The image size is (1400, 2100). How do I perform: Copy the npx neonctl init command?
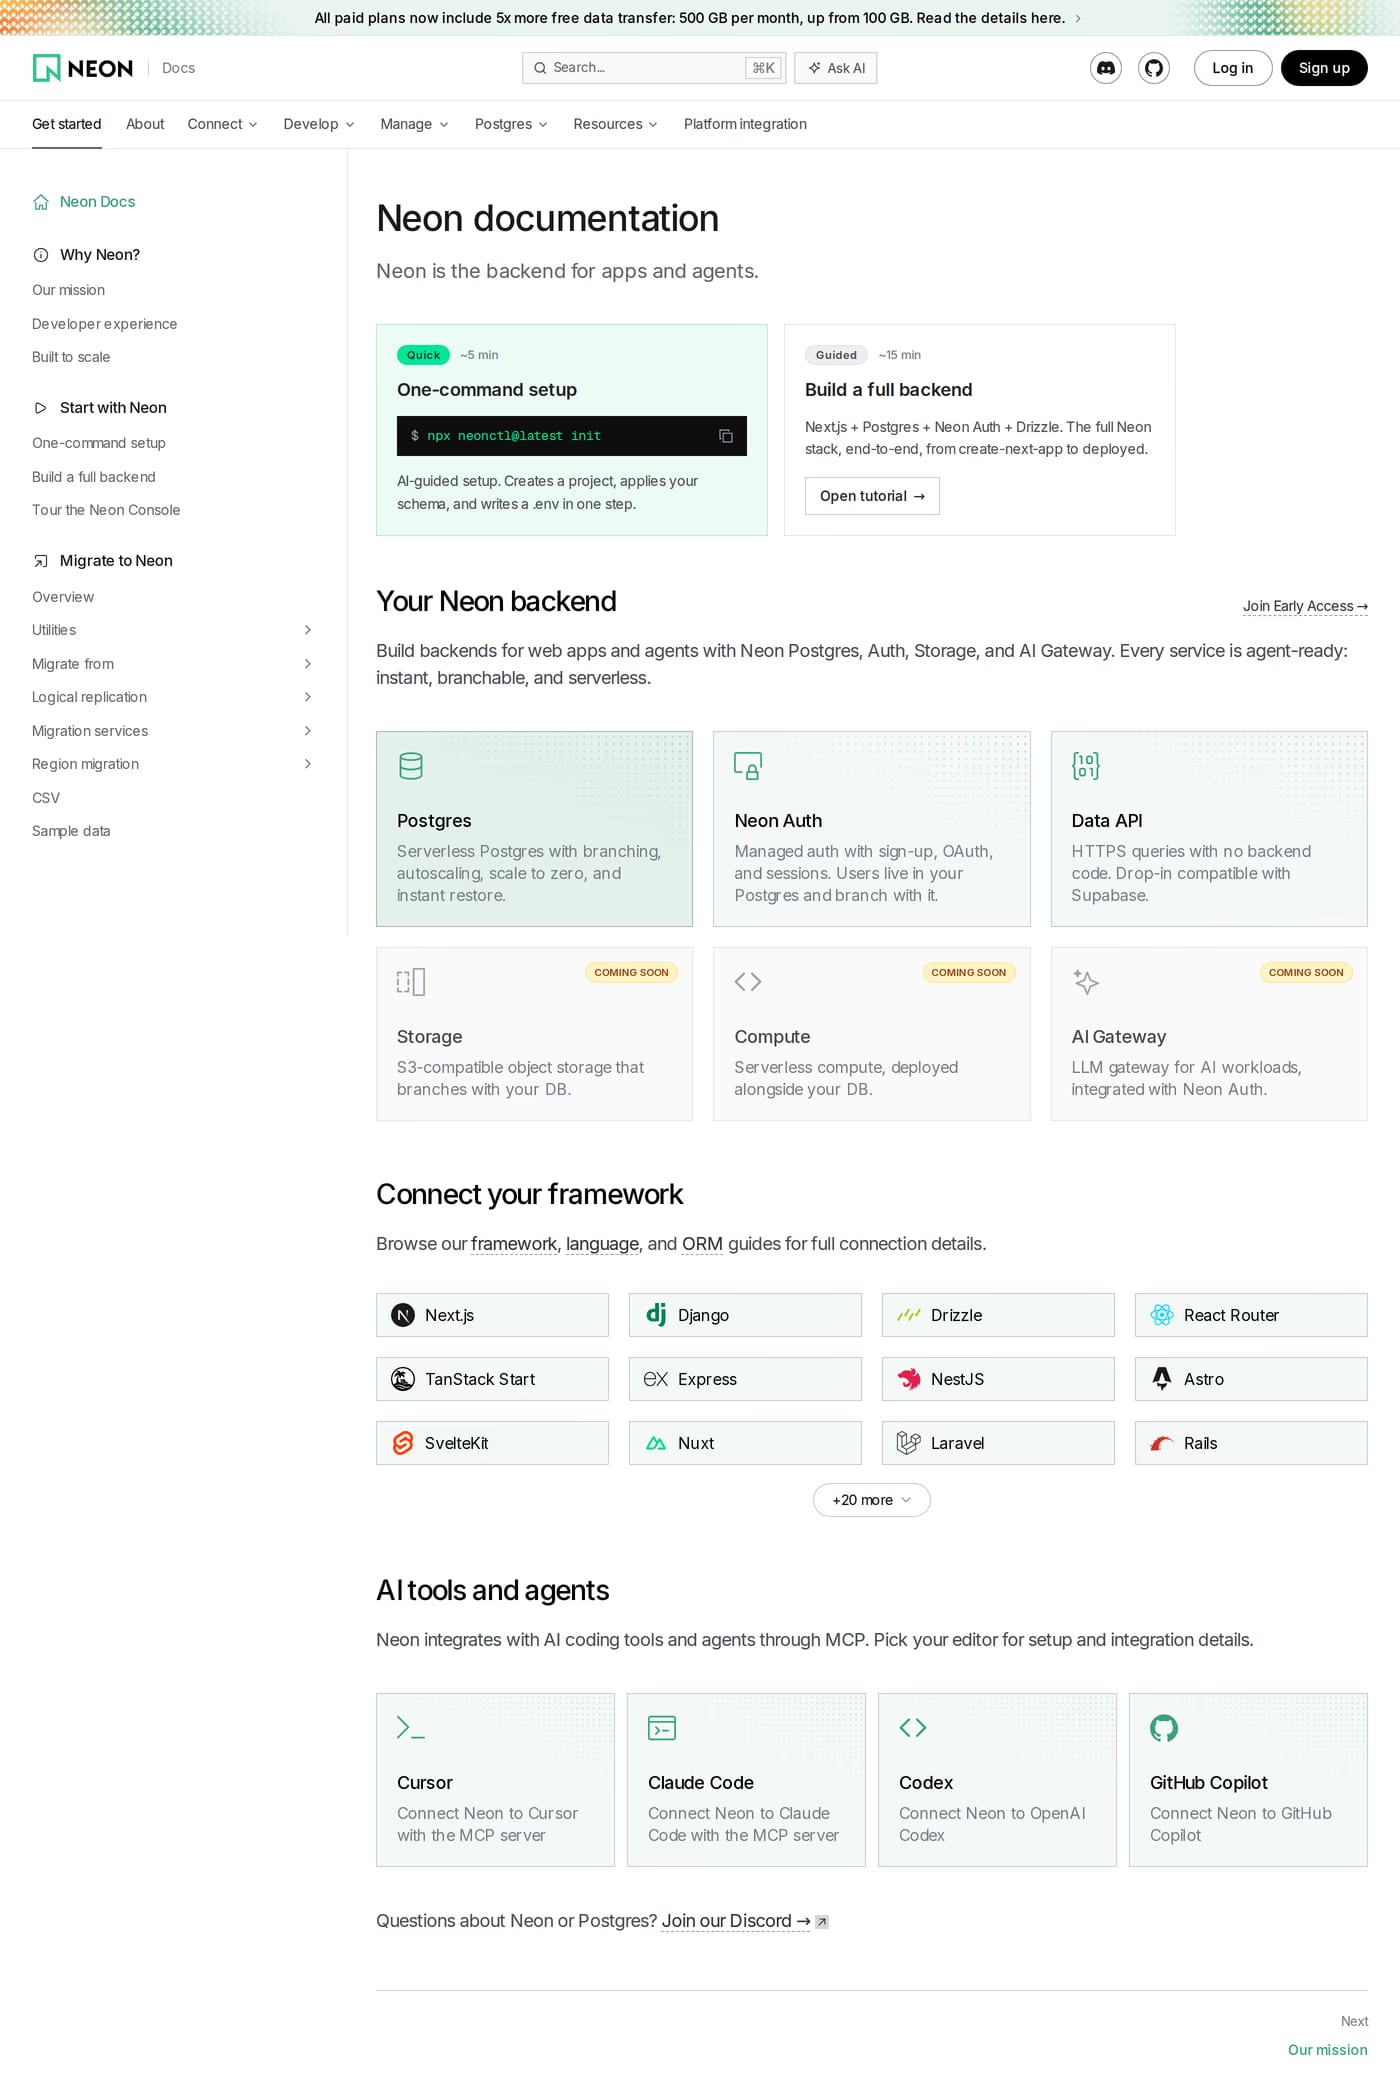pyautogui.click(x=726, y=436)
